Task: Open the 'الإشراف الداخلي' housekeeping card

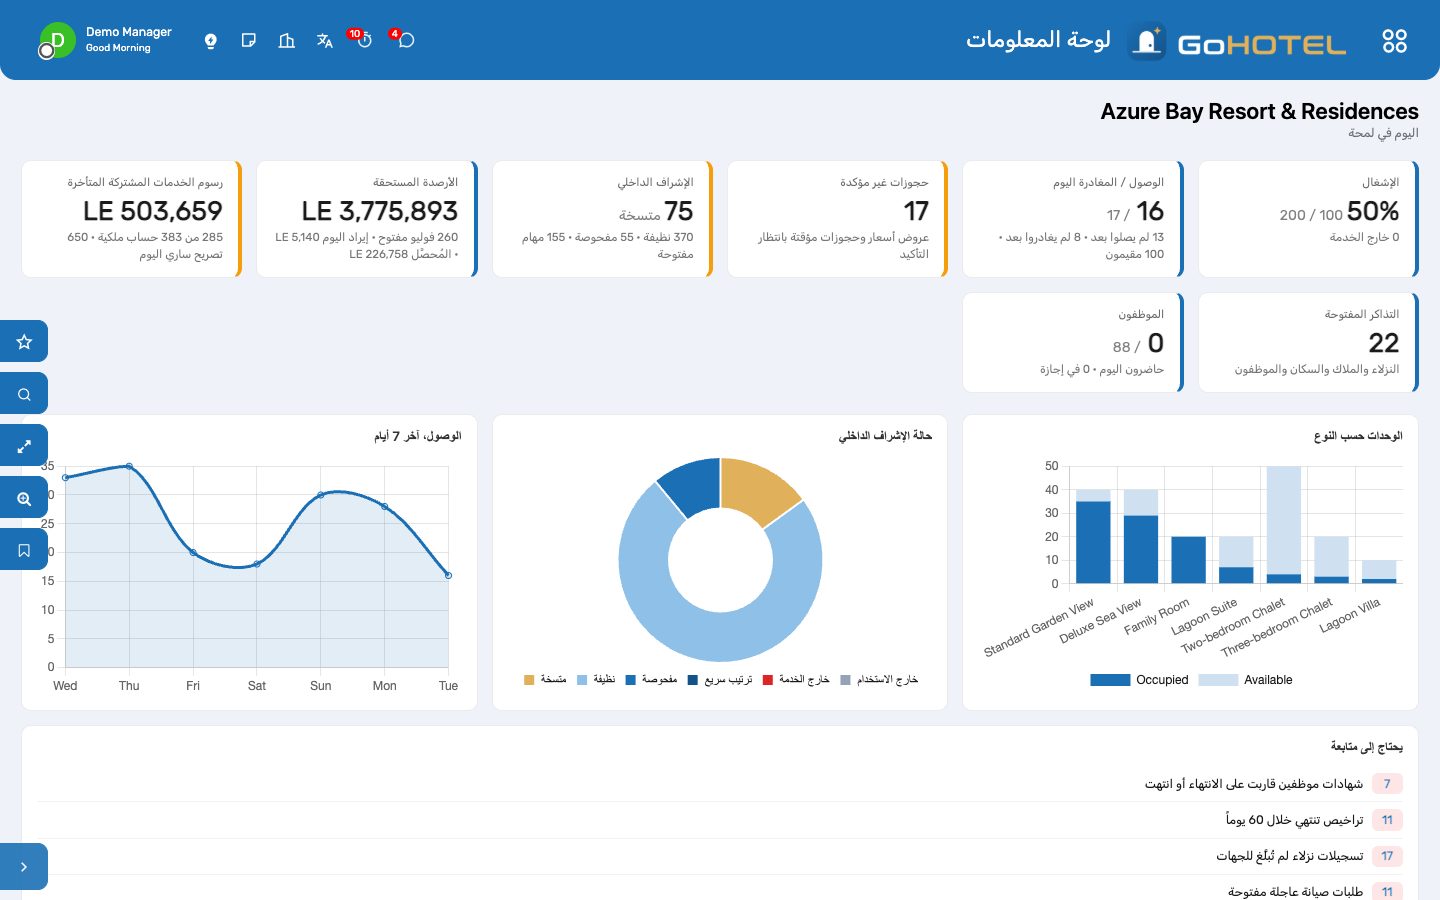Action: pos(602,219)
